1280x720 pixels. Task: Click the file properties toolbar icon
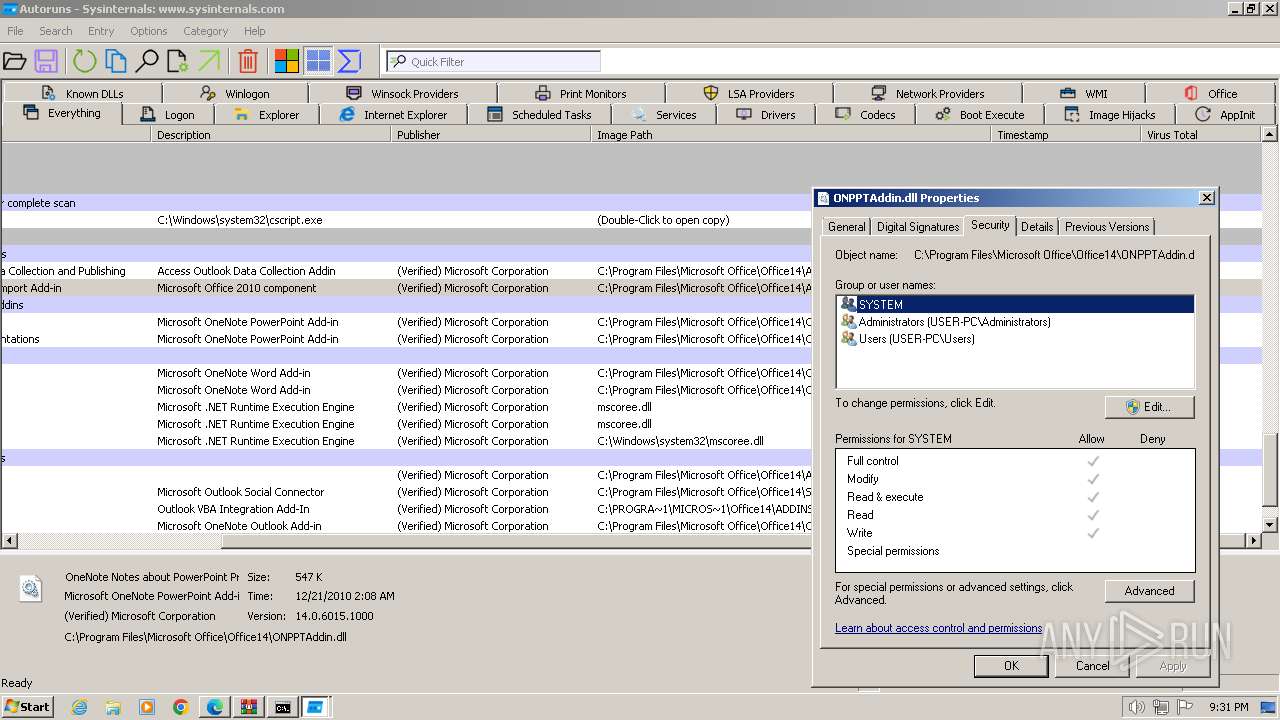(178, 61)
